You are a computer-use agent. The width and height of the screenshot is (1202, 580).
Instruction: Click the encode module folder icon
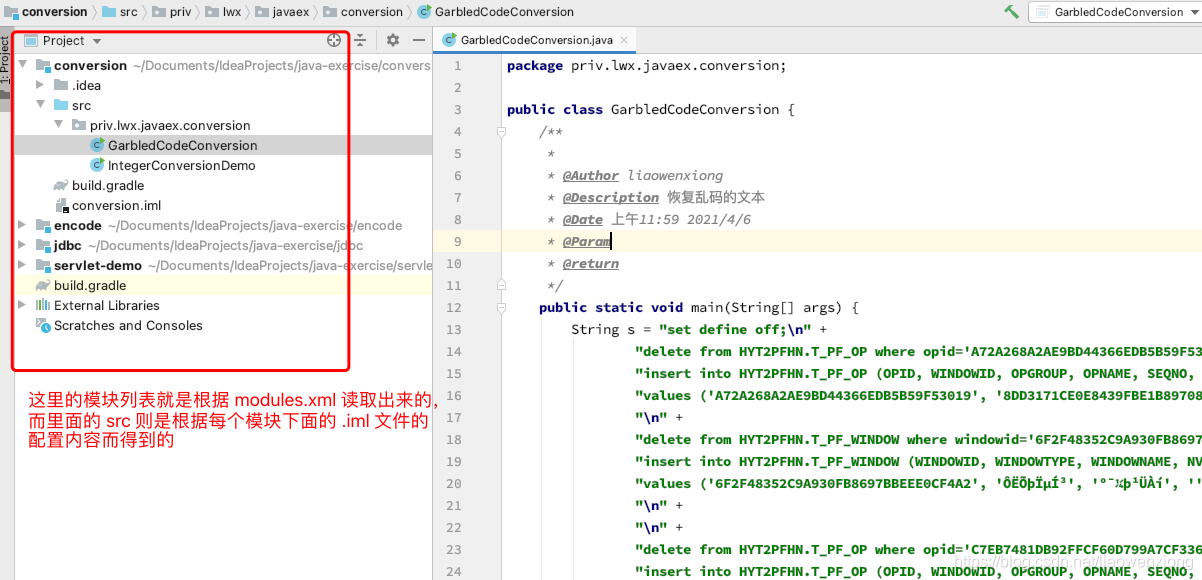(43, 225)
